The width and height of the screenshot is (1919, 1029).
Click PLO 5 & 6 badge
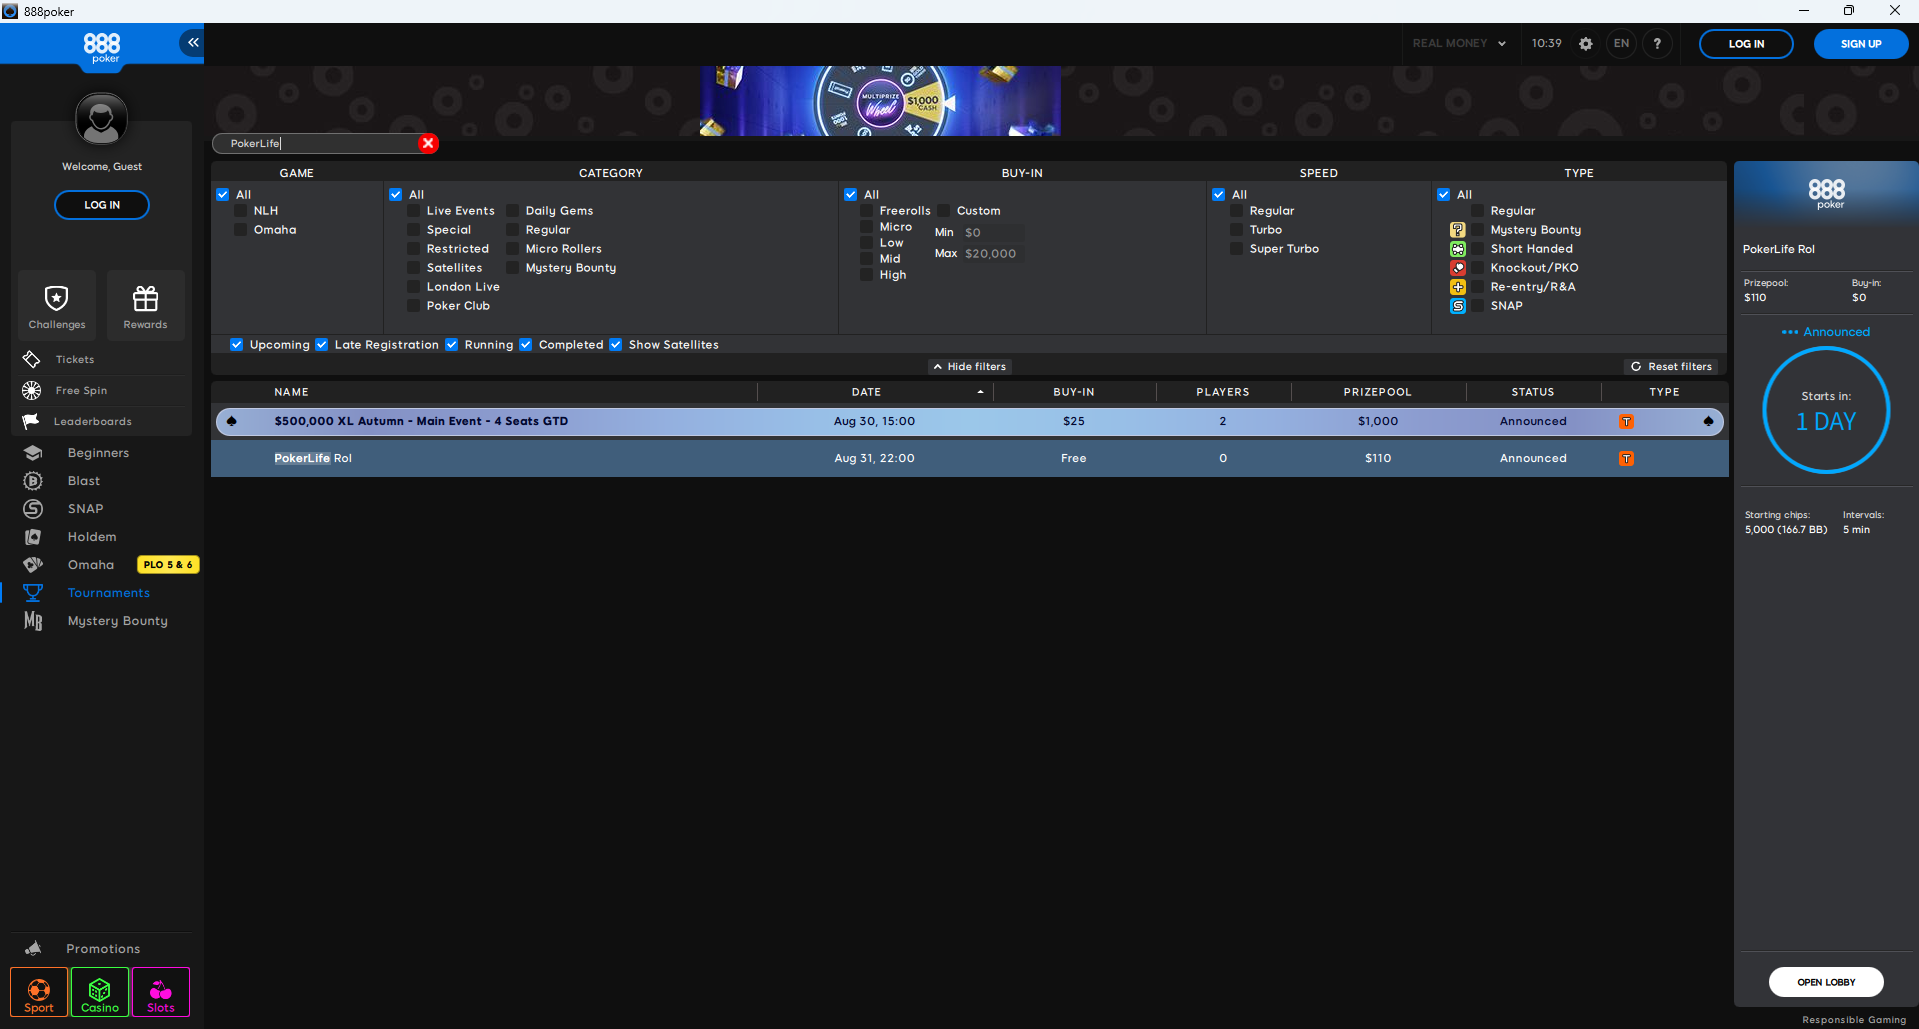click(x=168, y=565)
